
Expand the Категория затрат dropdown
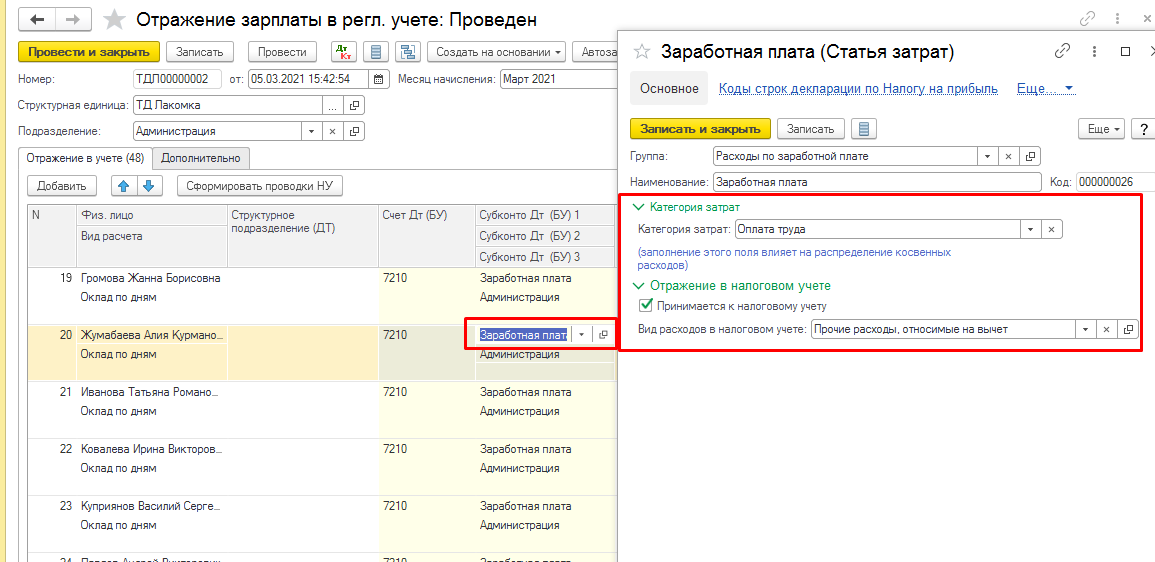(1030, 229)
